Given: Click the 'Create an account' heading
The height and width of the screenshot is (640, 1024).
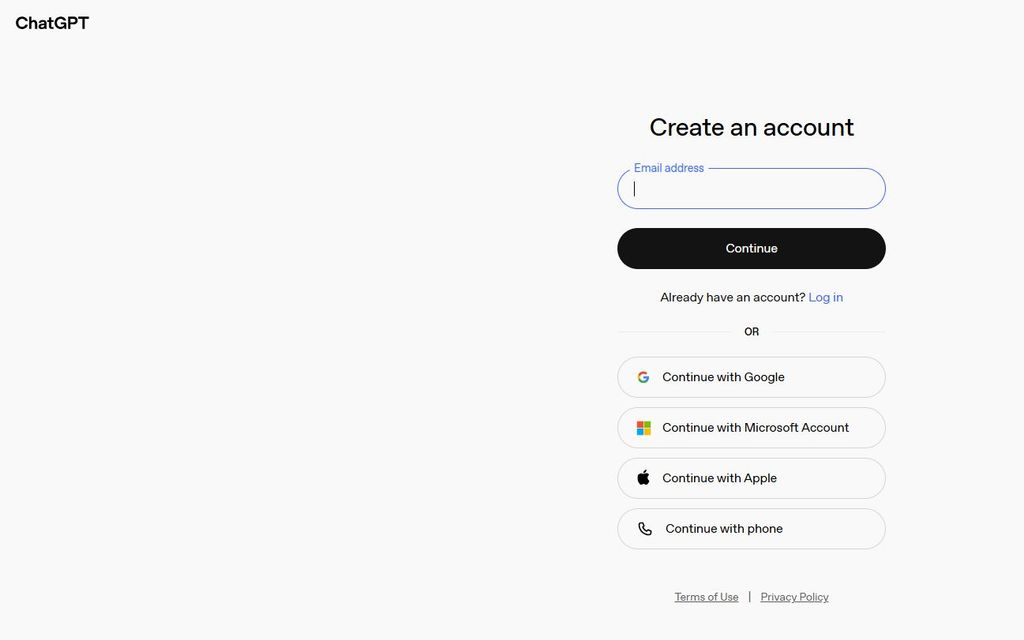Looking at the screenshot, I should (751, 127).
